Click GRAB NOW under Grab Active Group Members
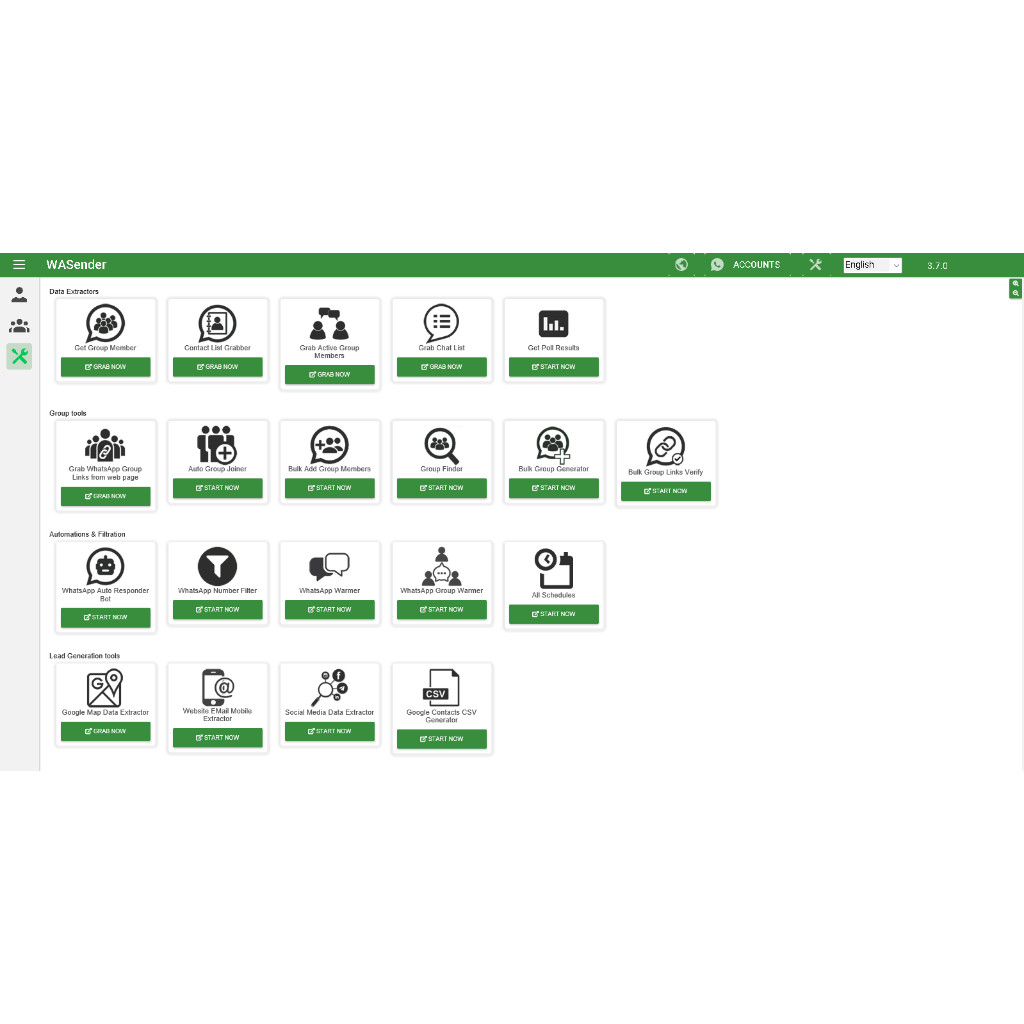 (329, 374)
